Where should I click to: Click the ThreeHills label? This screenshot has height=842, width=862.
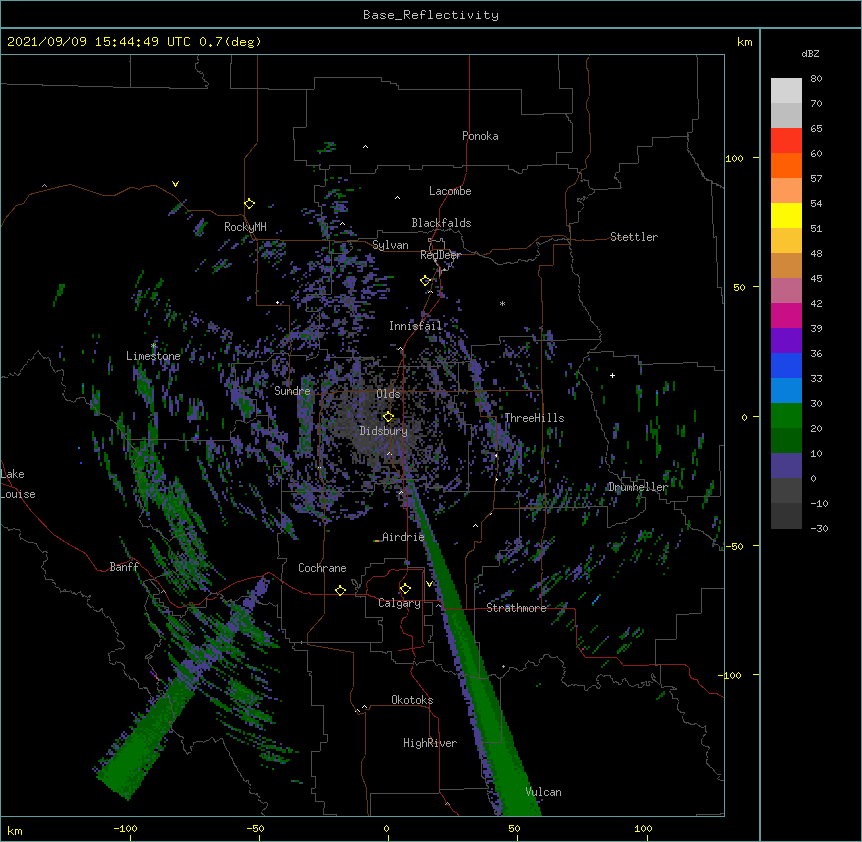coord(534,418)
